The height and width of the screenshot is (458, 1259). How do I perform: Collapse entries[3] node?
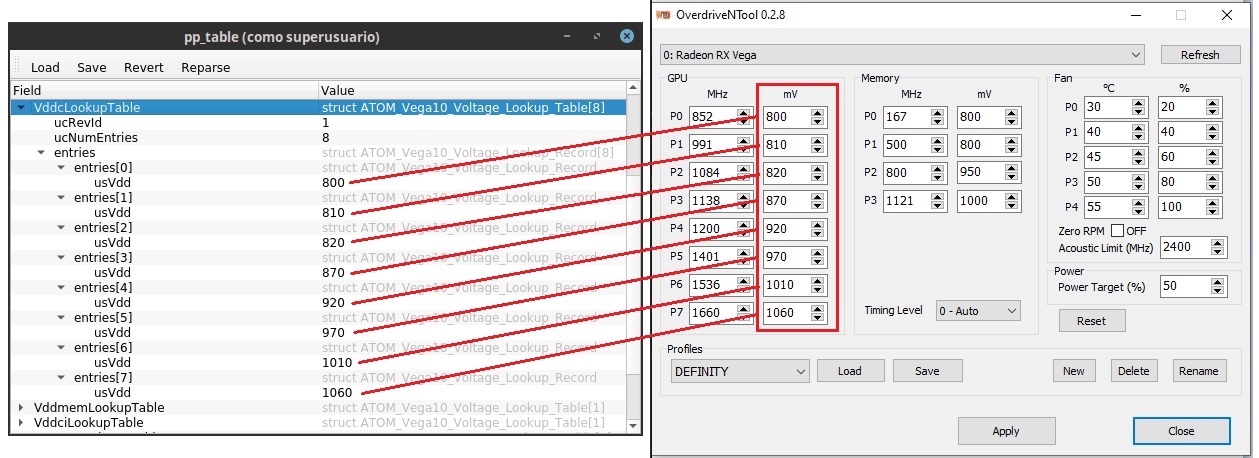tap(62, 257)
